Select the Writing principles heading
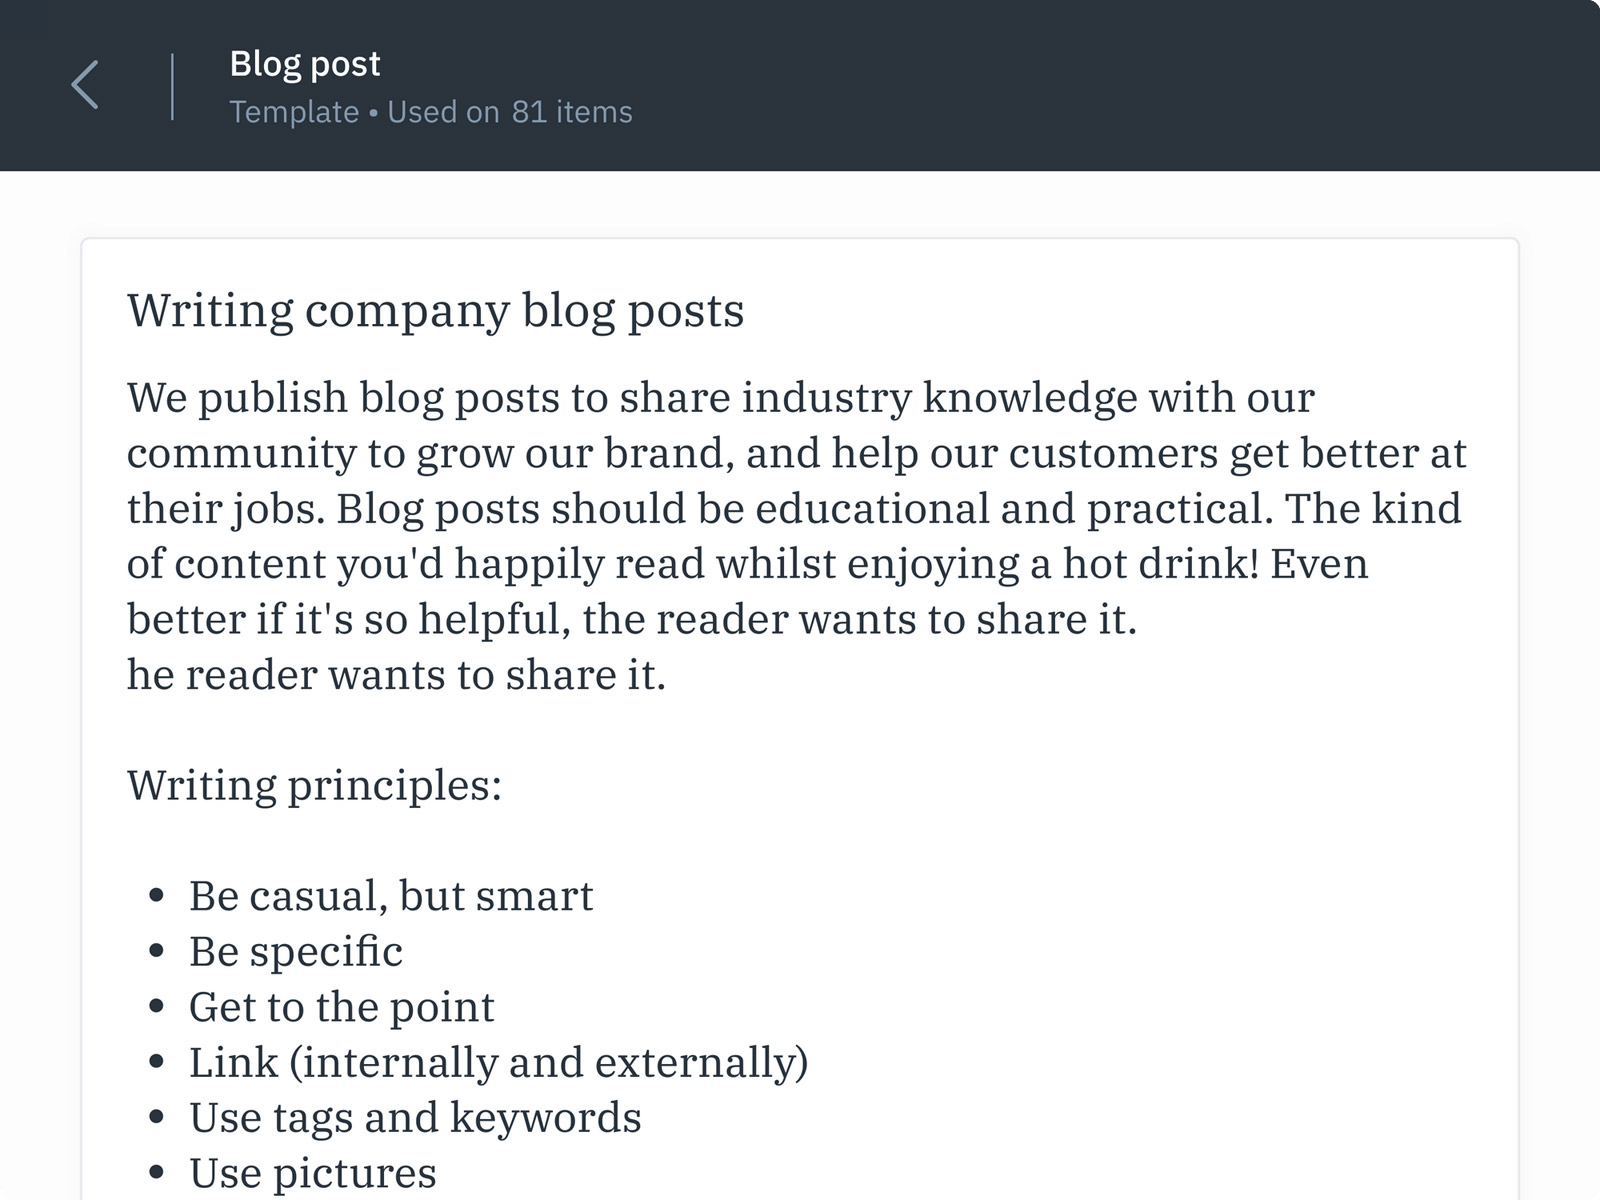The width and height of the screenshot is (1600, 1200). pyautogui.click(x=314, y=785)
